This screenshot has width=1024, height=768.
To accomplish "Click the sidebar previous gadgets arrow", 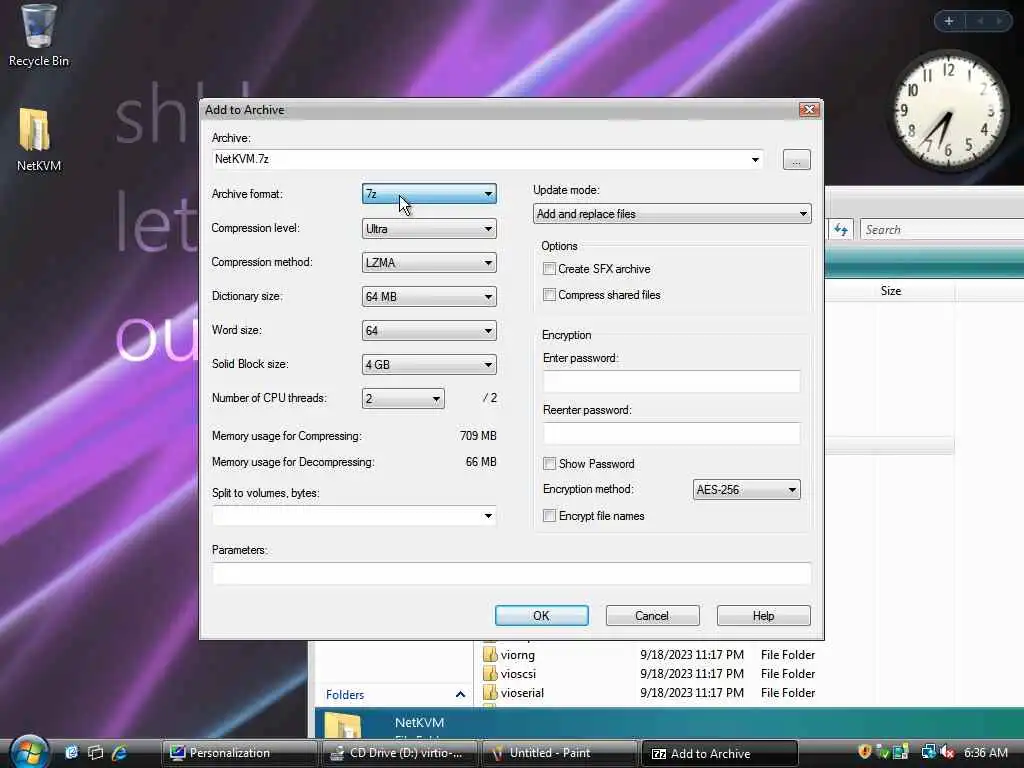I will click(980, 21).
